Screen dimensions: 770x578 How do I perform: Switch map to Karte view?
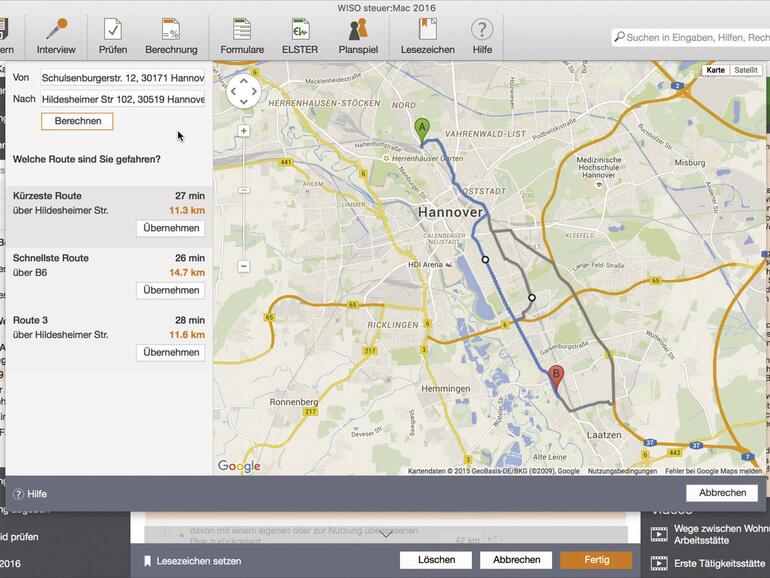[715, 70]
